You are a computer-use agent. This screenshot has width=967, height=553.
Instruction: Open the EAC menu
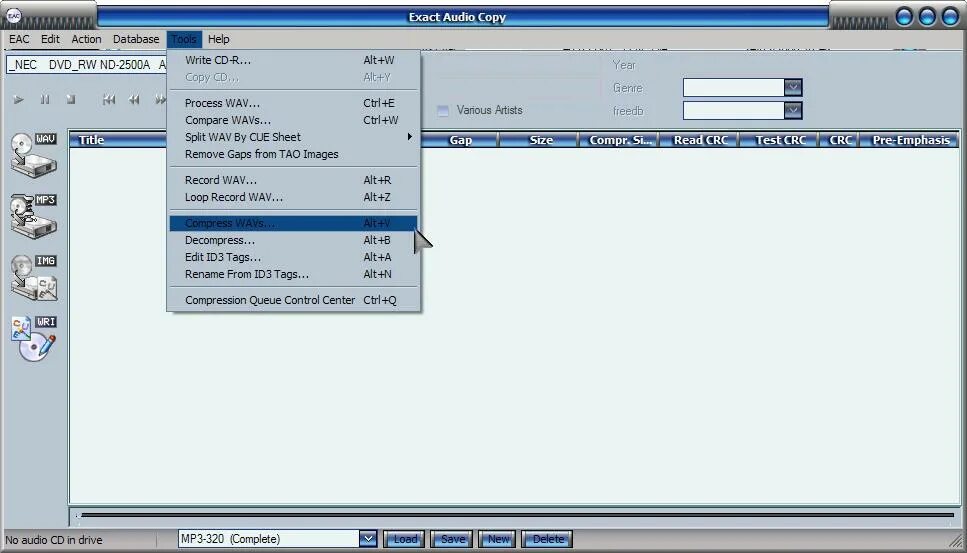[x=19, y=39]
